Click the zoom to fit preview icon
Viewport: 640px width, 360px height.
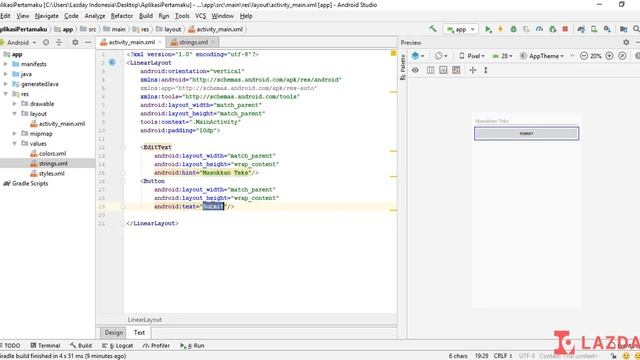click(x=622, y=56)
